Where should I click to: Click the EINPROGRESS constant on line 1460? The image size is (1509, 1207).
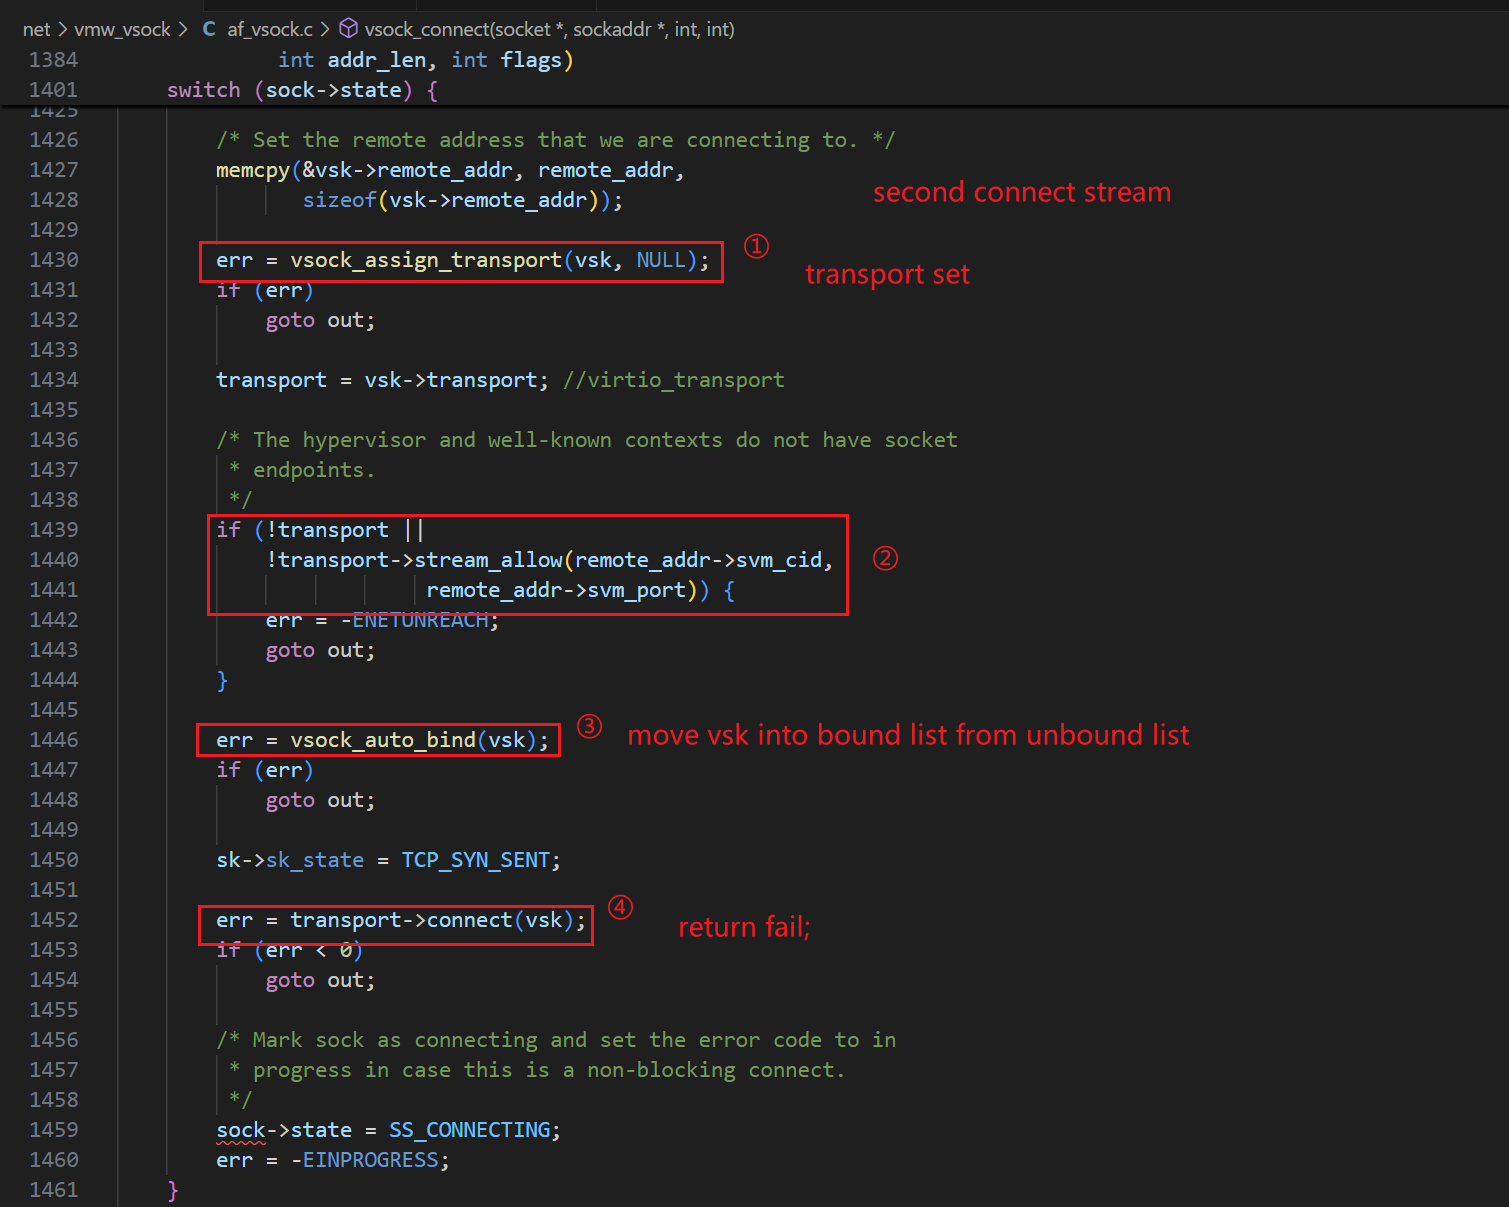click(x=370, y=1160)
